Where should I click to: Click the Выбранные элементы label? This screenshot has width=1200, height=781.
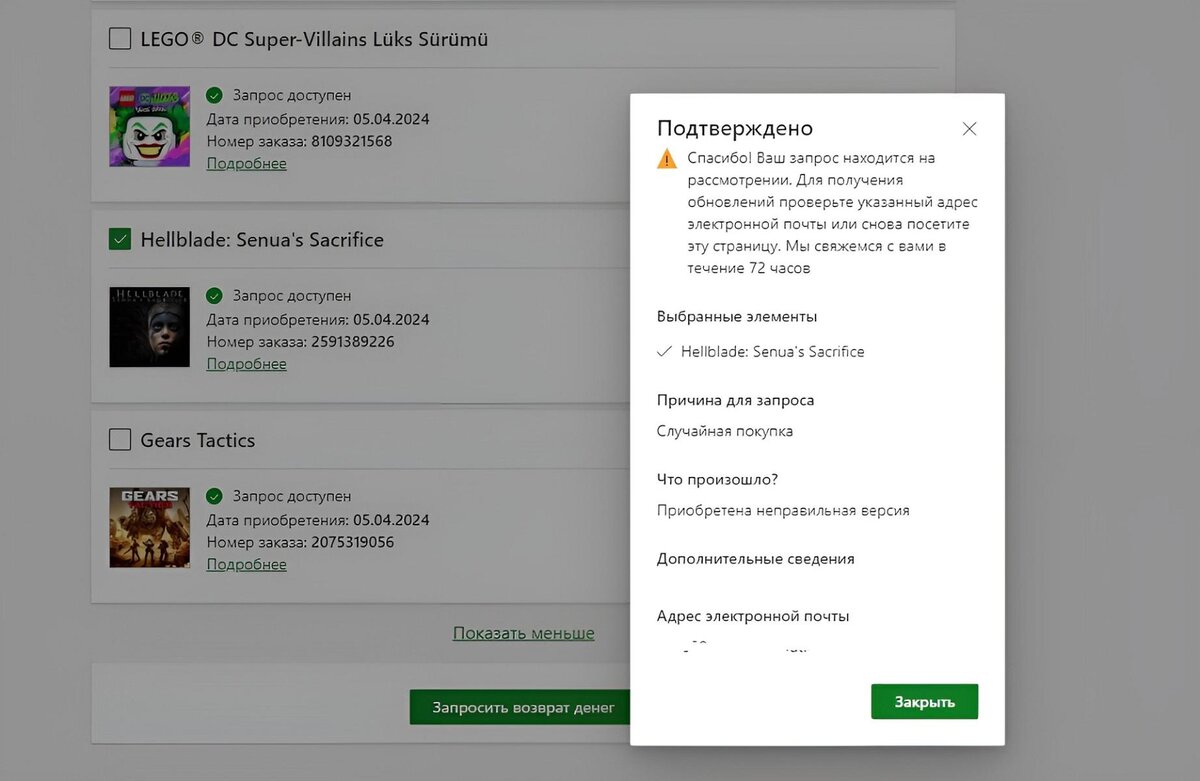[737, 316]
